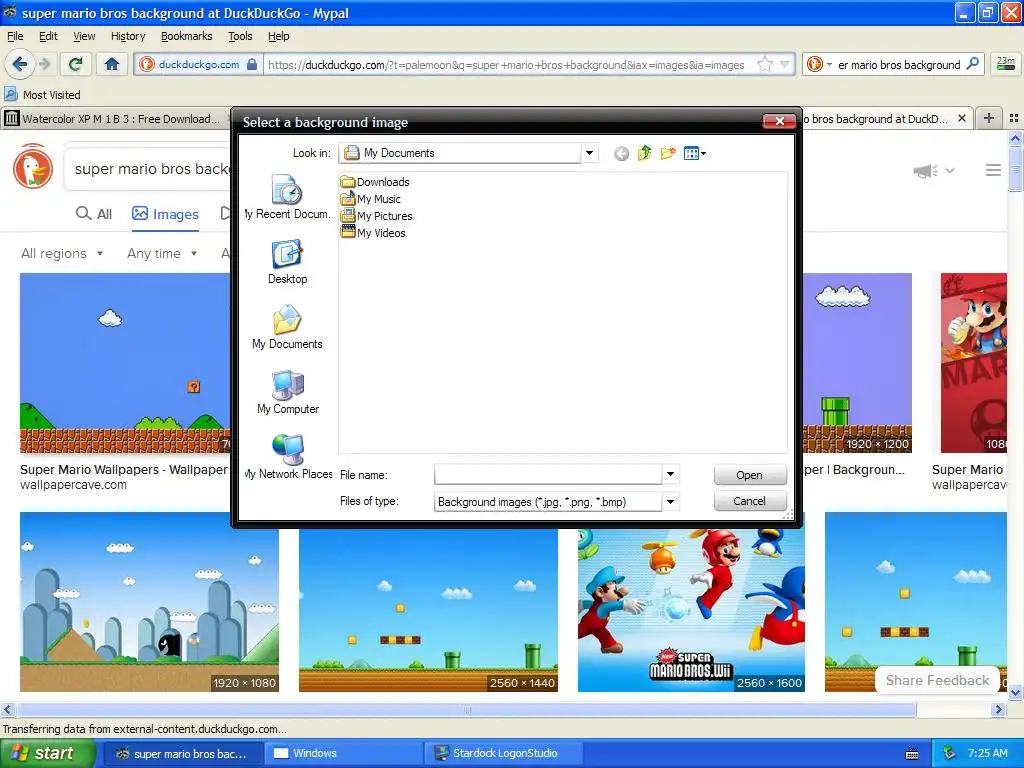Expand the Look in folder dropdown
This screenshot has height=768, width=1024.
(589, 153)
